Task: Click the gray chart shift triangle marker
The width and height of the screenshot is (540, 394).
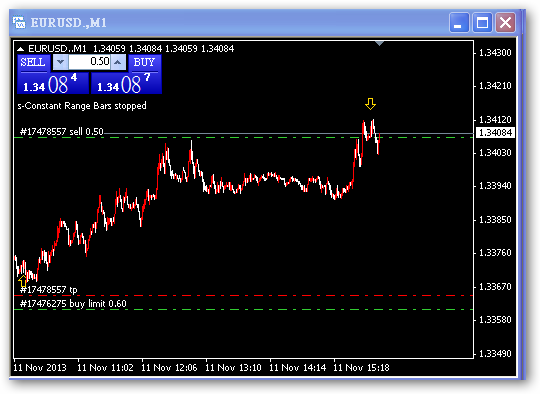Action: 379,43
